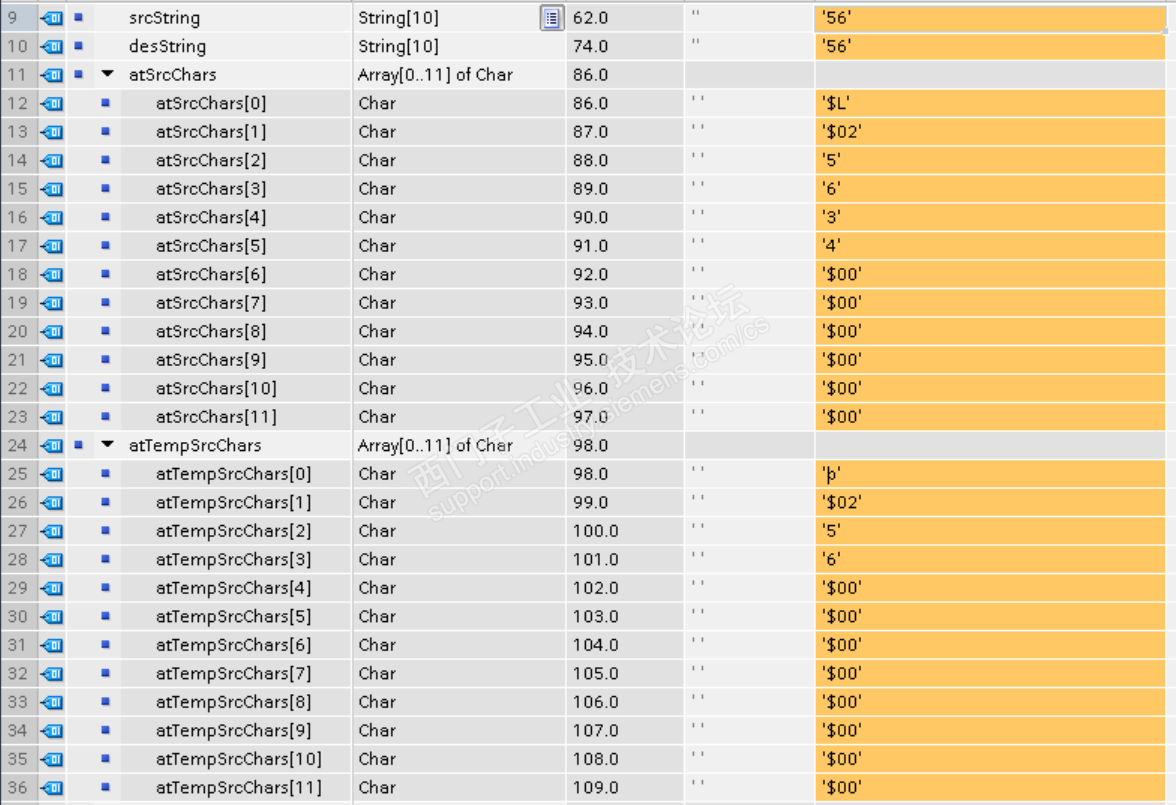This screenshot has width=1176, height=805.
Task: Click blue square marker beside atTempSrcChars[3]
Action: pyautogui.click(x=105, y=559)
